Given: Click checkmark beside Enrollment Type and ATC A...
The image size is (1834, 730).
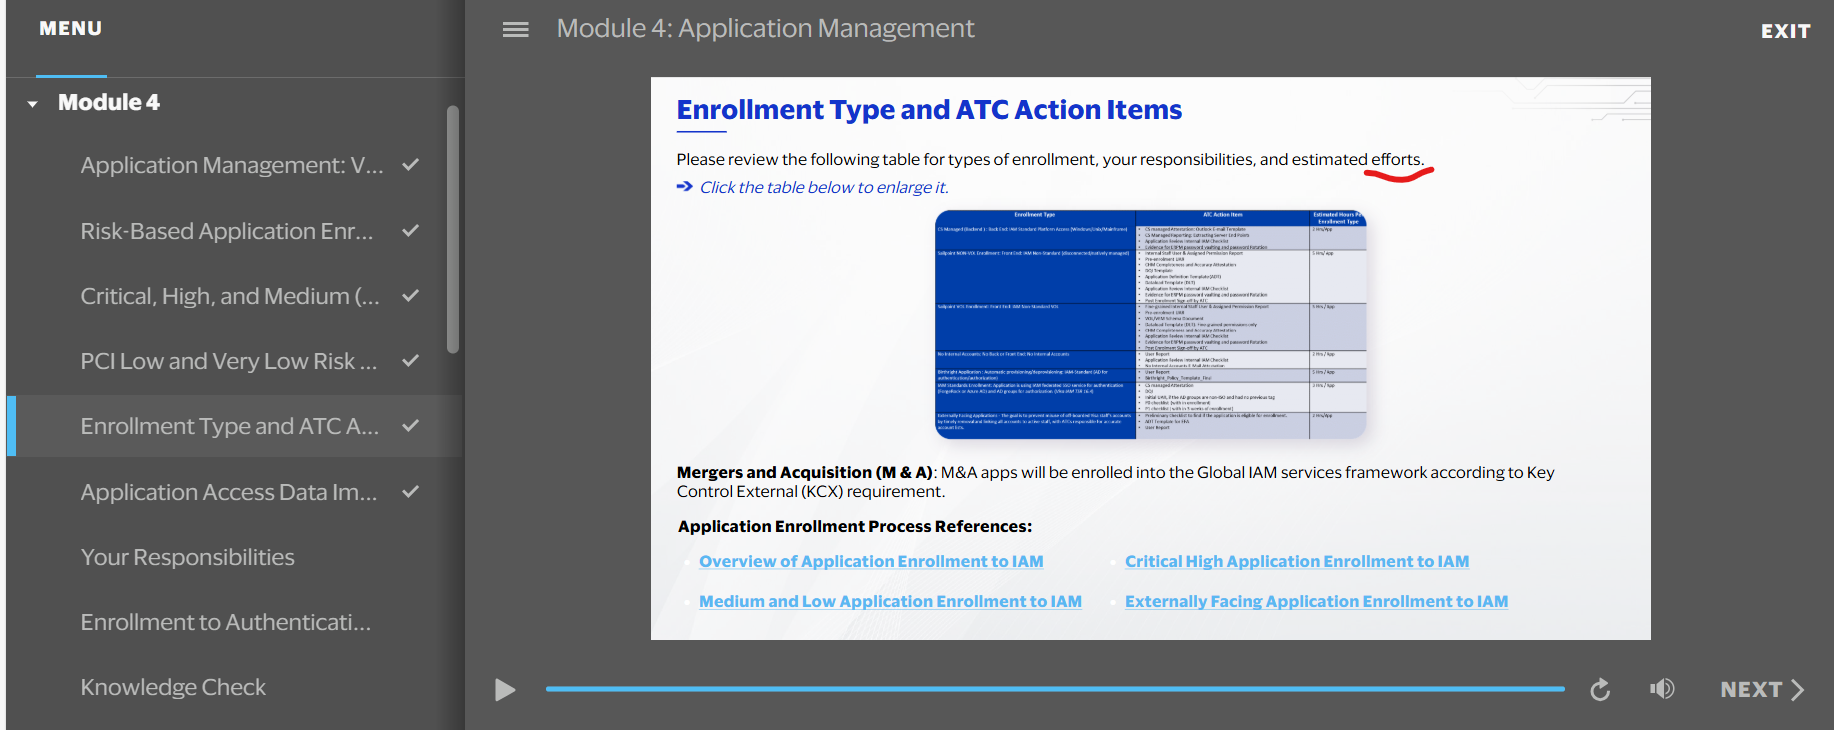Looking at the screenshot, I should (410, 425).
